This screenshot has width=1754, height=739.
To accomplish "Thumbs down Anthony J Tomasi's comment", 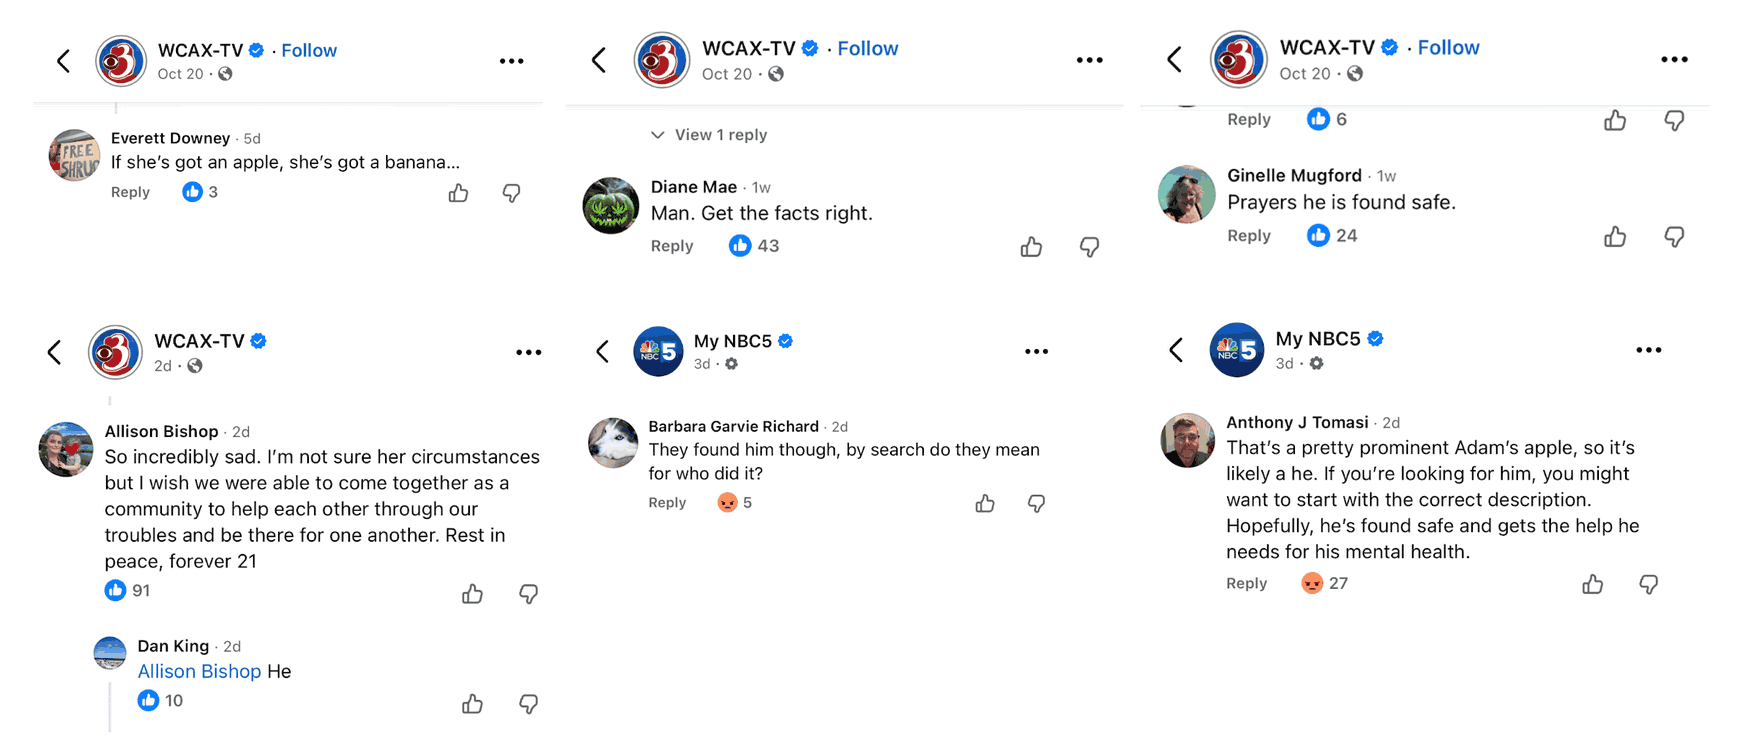I will tap(1648, 584).
